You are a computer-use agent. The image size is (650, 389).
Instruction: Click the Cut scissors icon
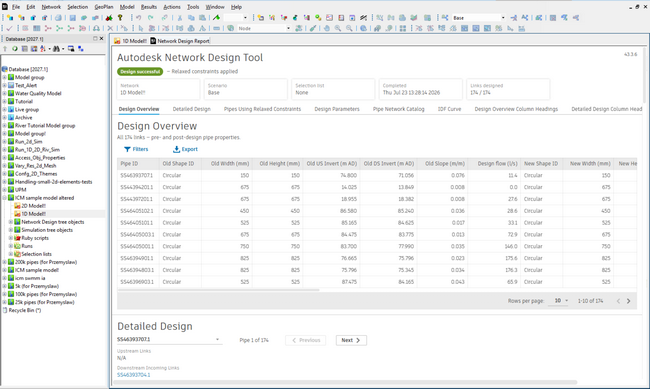[179, 18]
